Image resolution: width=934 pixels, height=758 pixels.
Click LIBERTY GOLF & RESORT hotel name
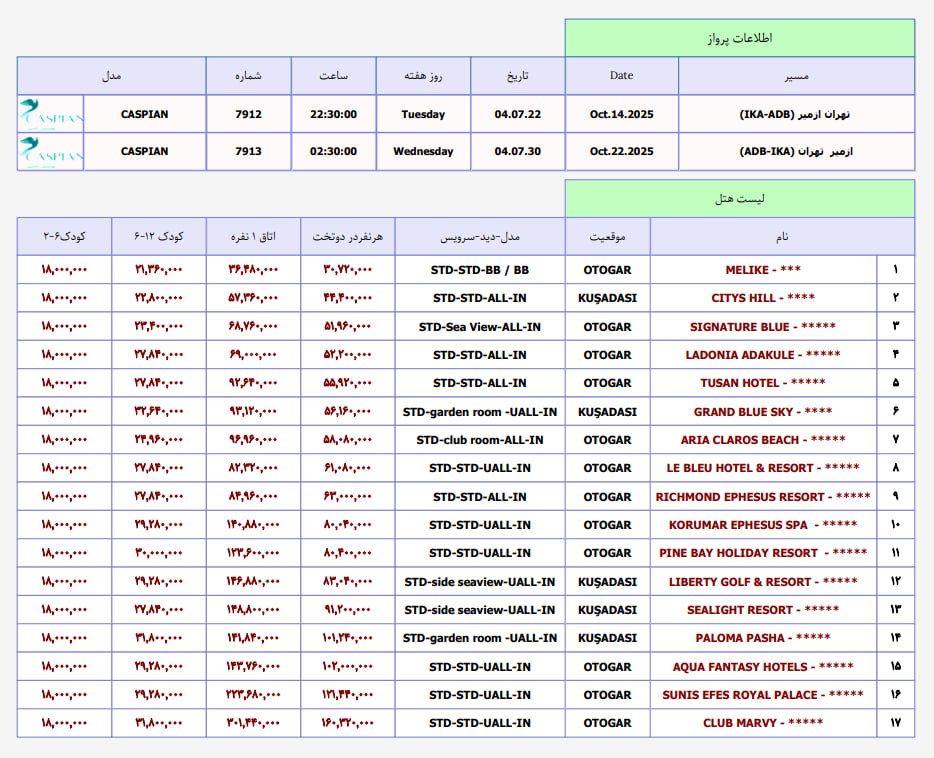(x=763, y=582)
